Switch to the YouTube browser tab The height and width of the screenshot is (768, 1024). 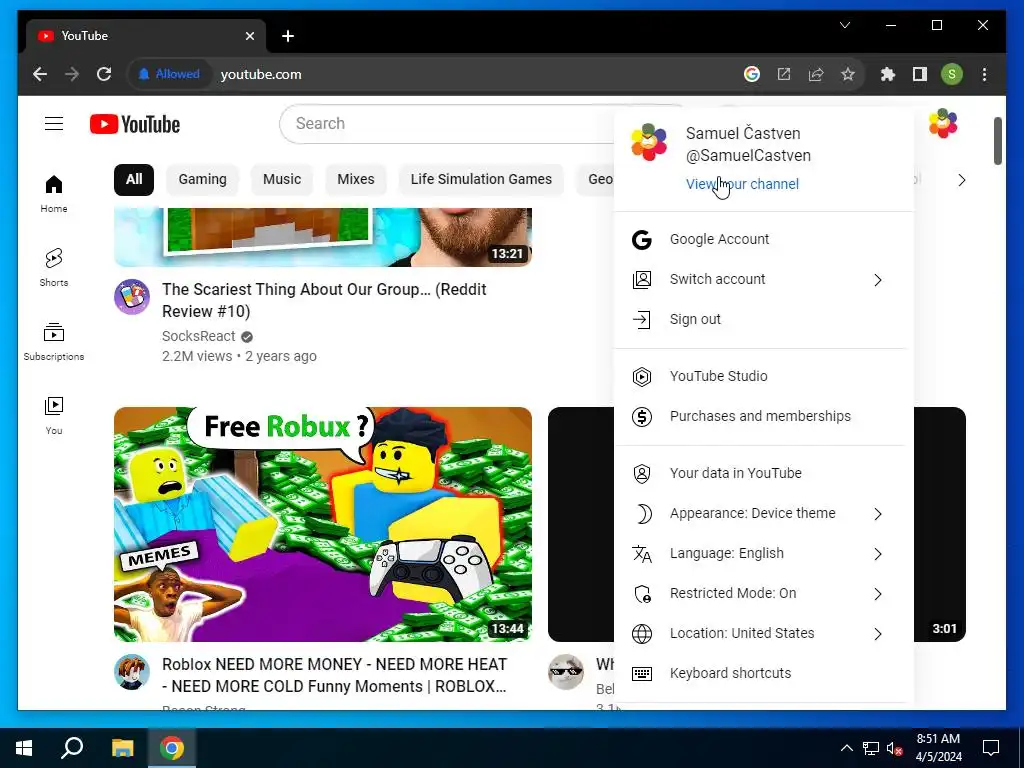tap(146, 36)
